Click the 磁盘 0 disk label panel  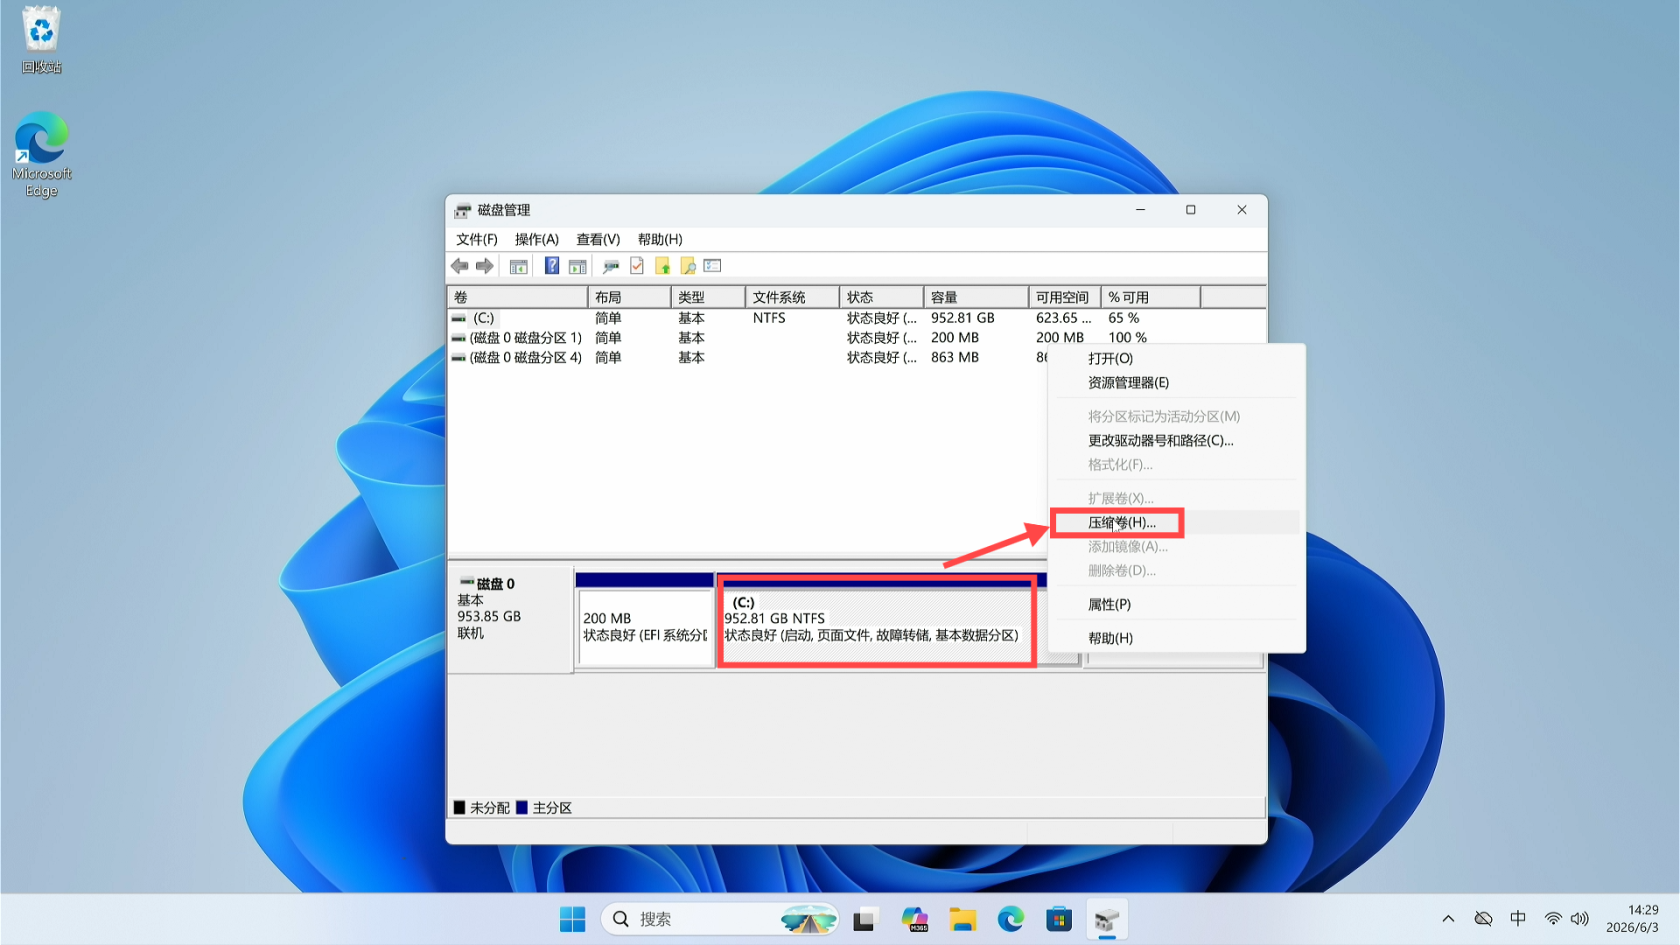(x=510, y=620)
